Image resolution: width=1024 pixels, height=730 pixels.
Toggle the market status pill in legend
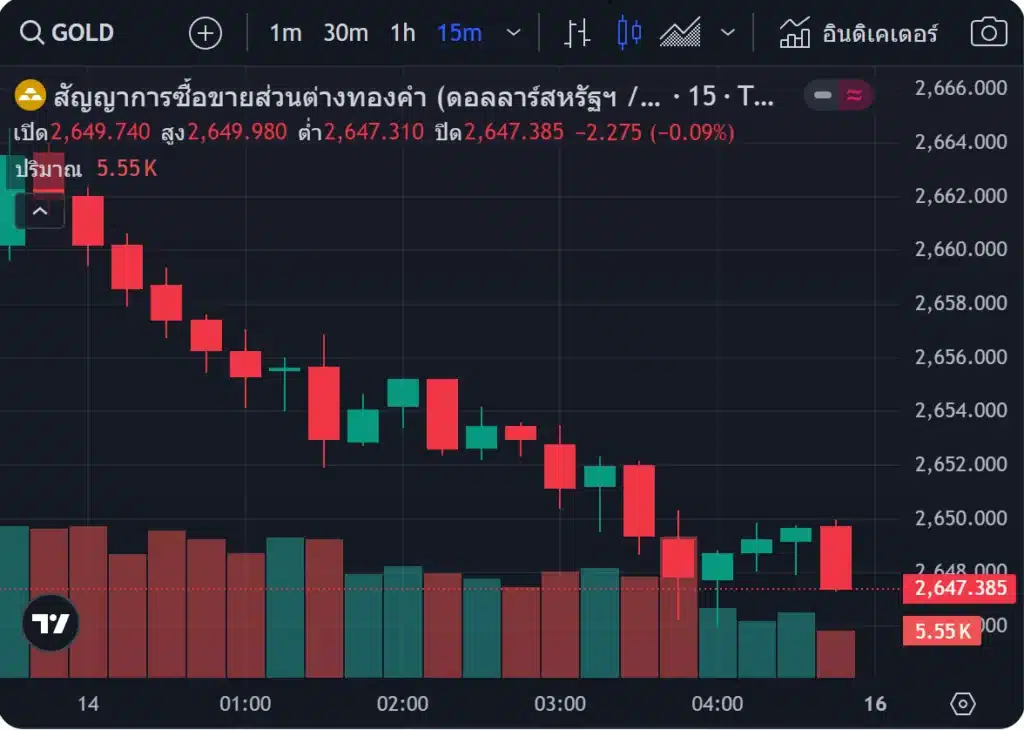point(838,96)
